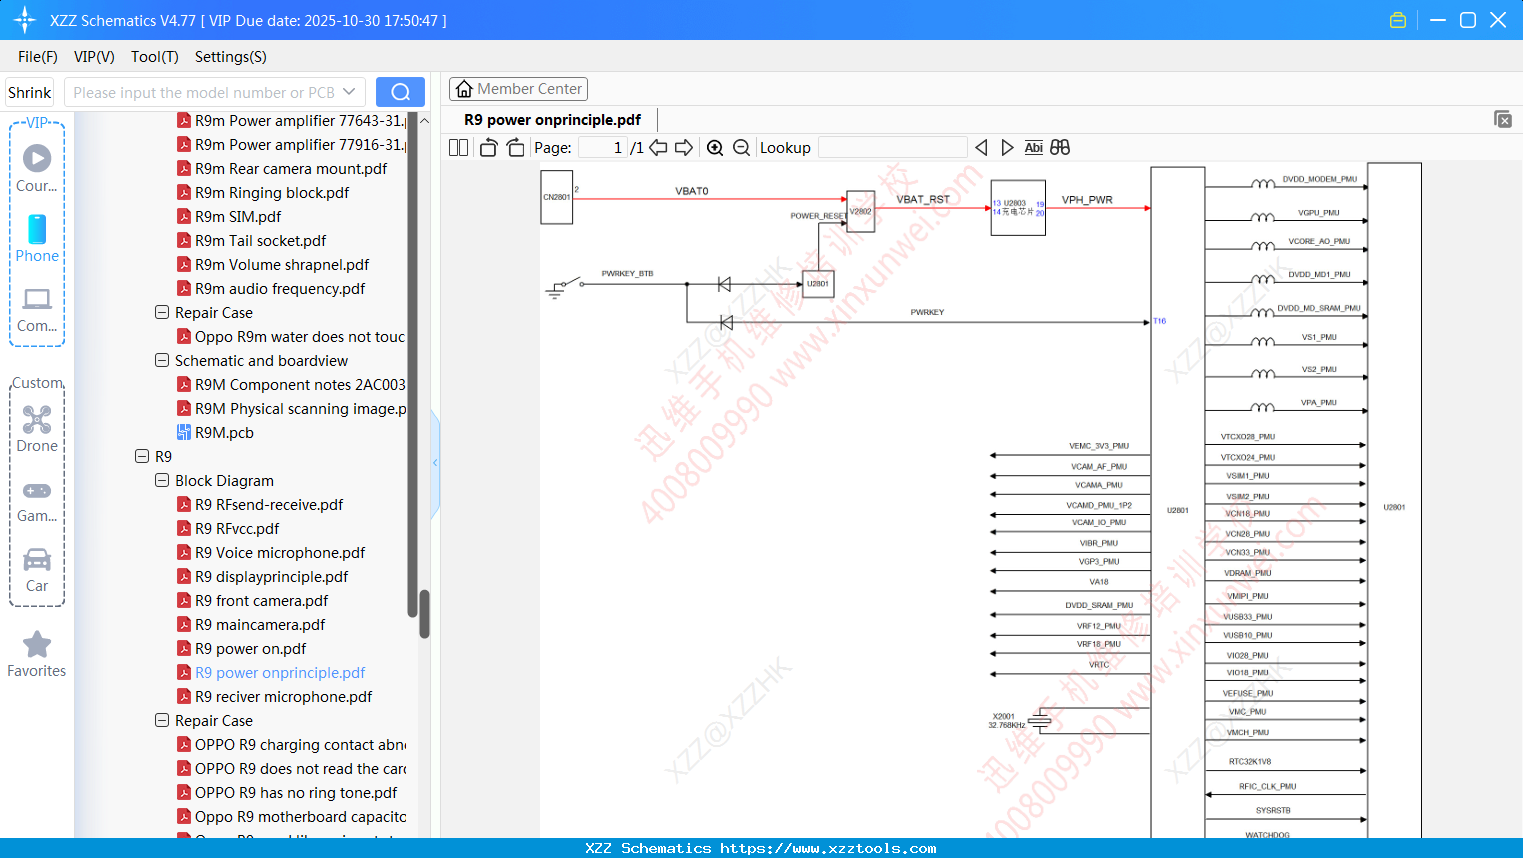Open the Tool(T) menu
1523x858 pixels.
[155, 57]
